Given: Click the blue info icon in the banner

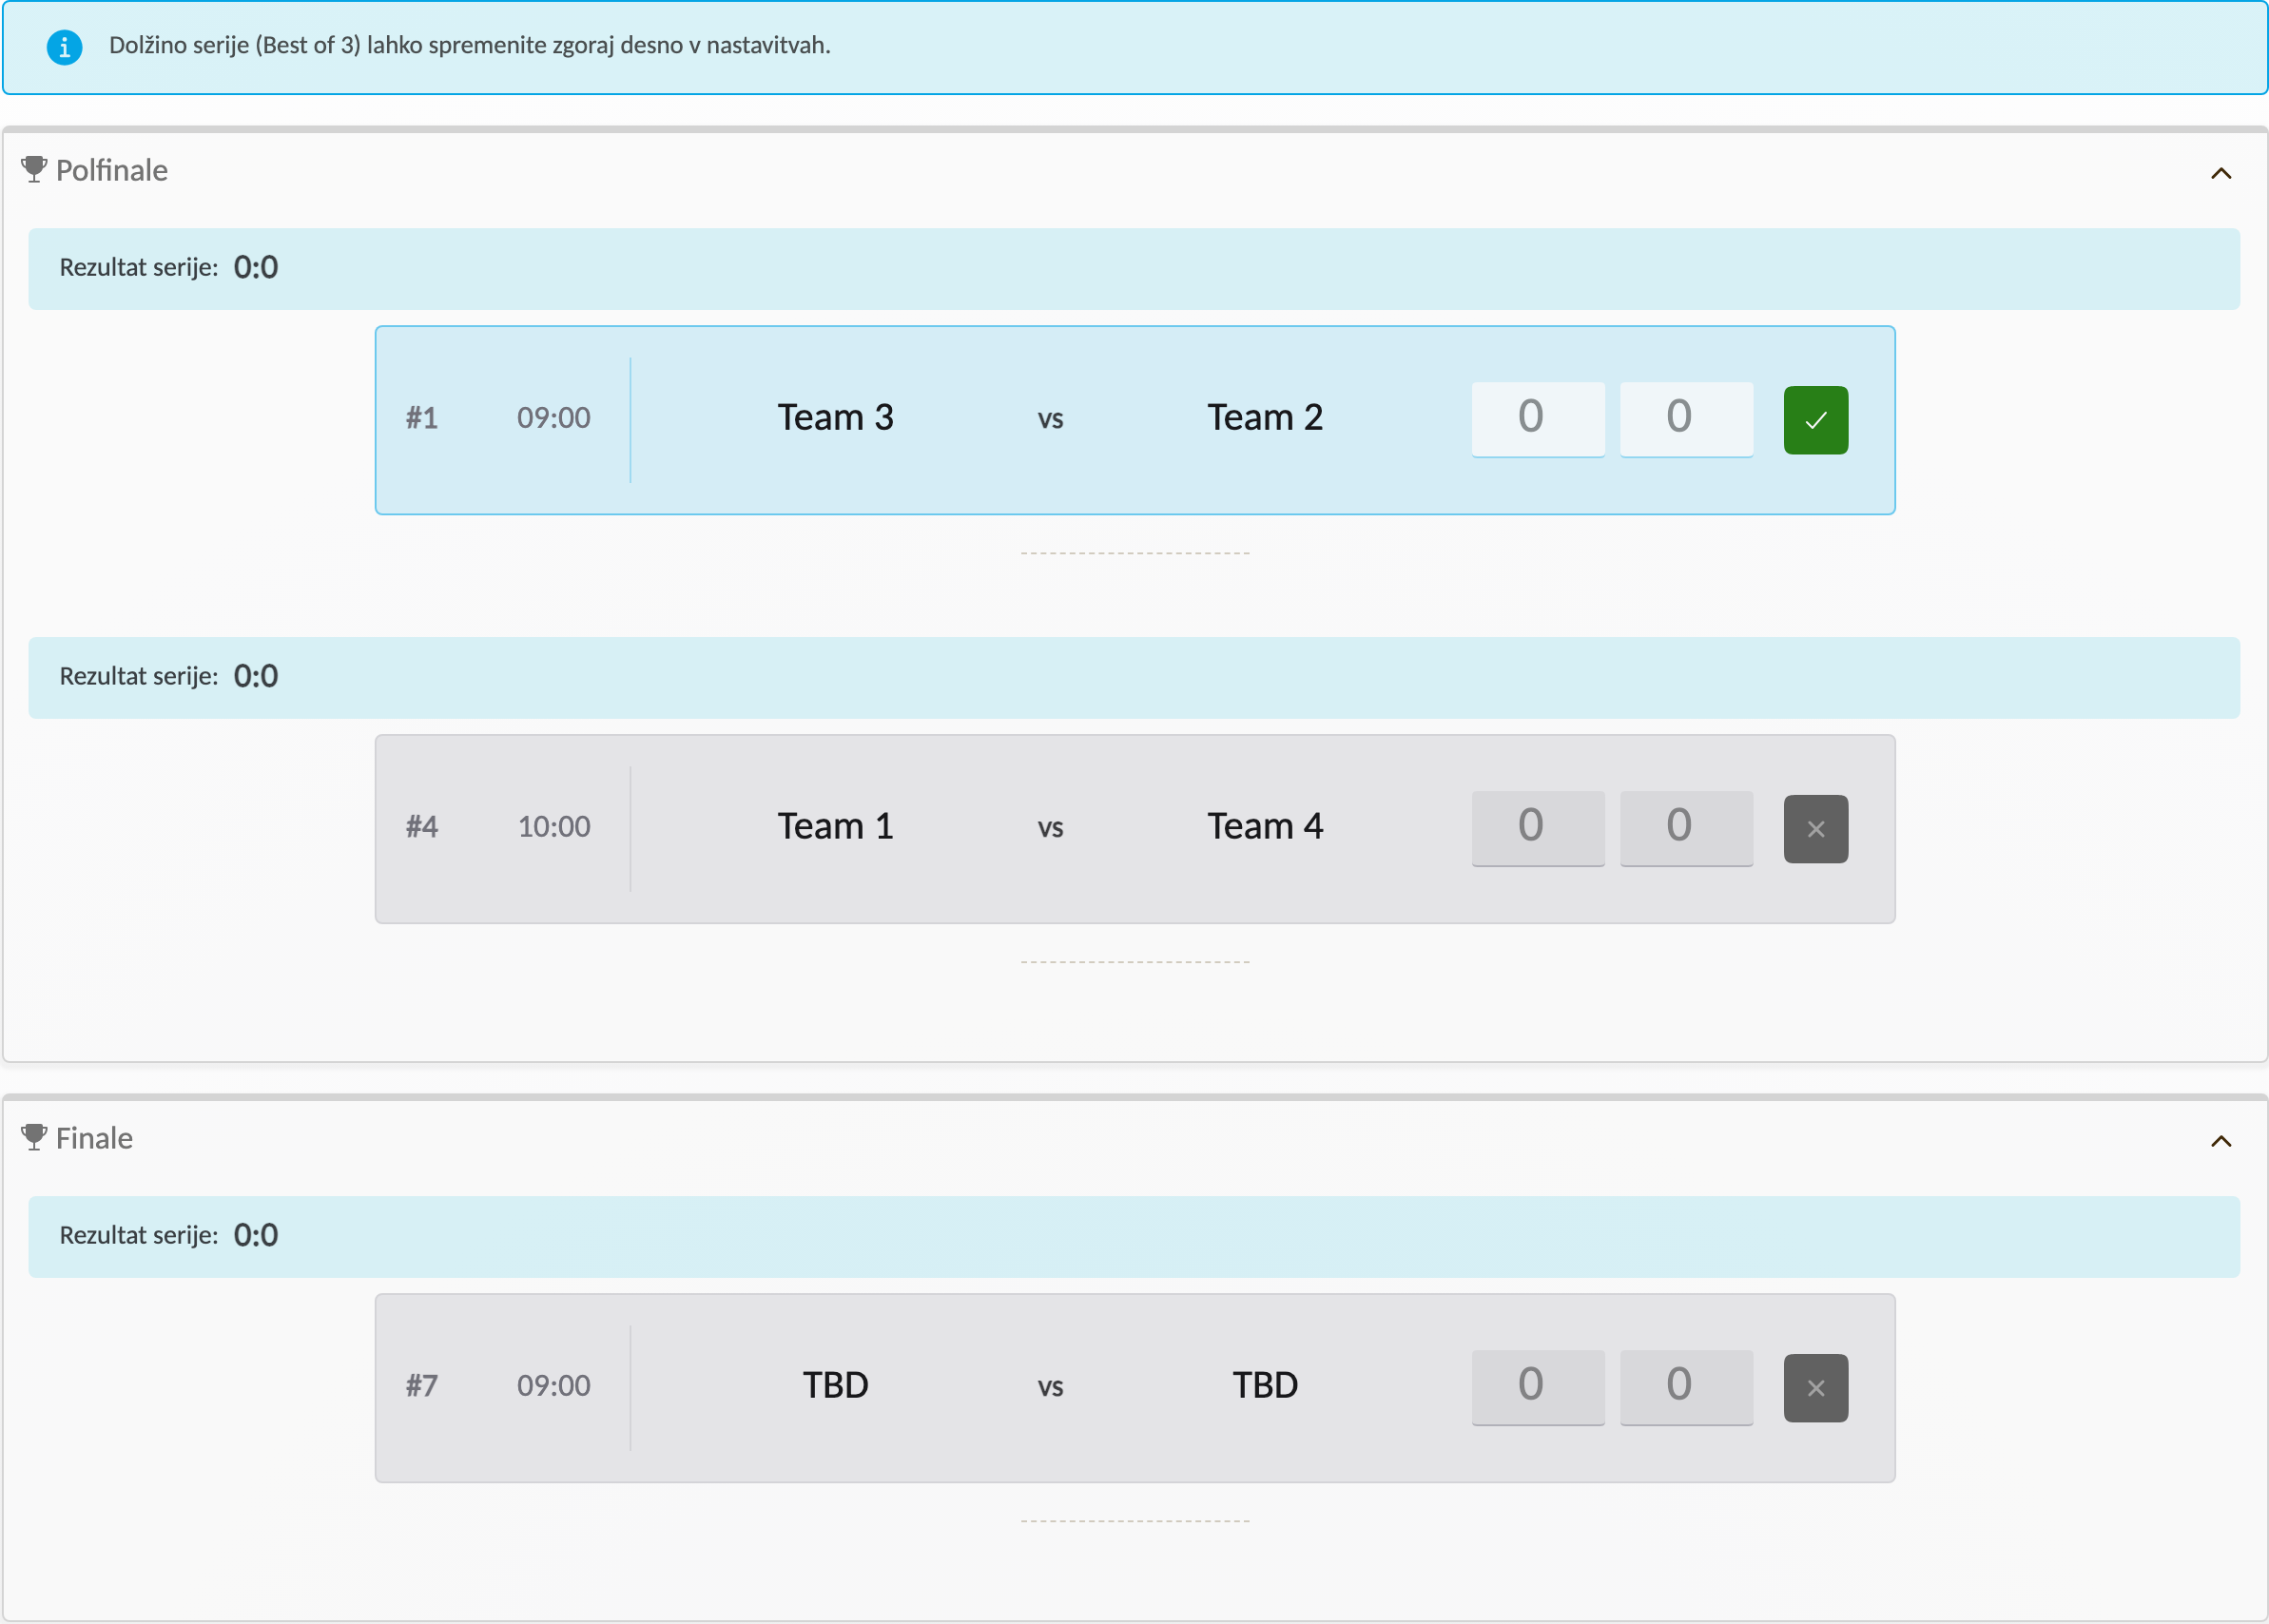Looking at the screenshot, I should click(64, 46).
